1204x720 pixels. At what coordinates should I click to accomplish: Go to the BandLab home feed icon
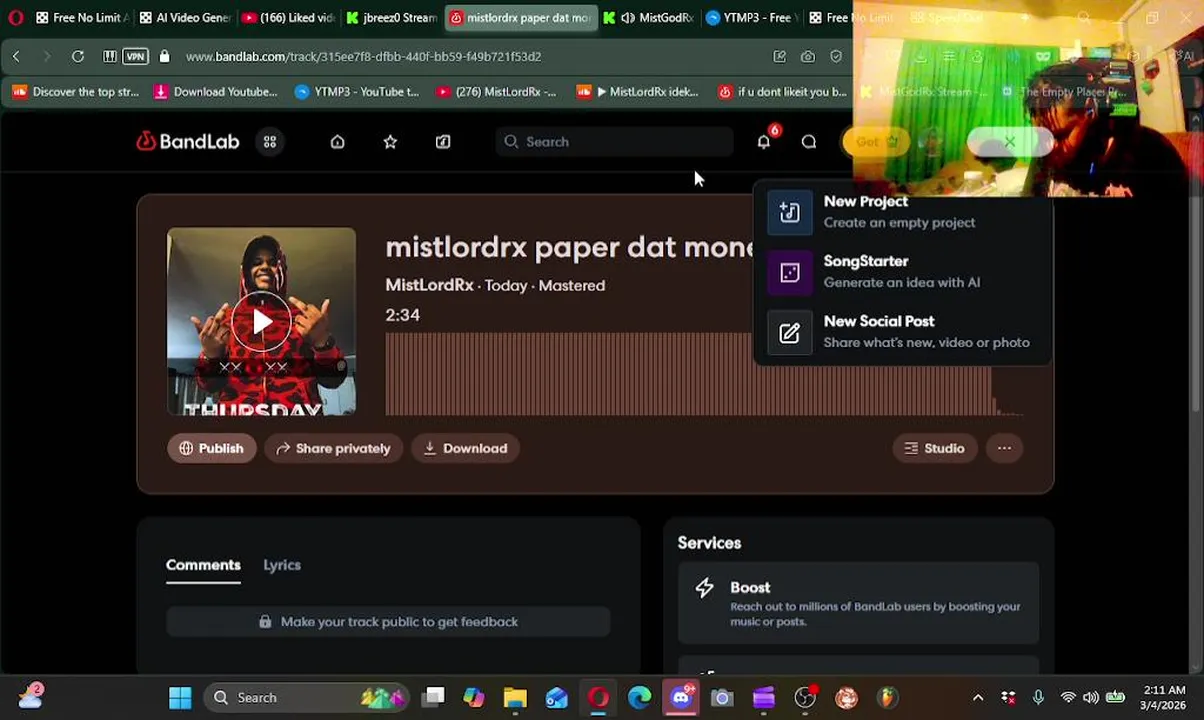338,142
